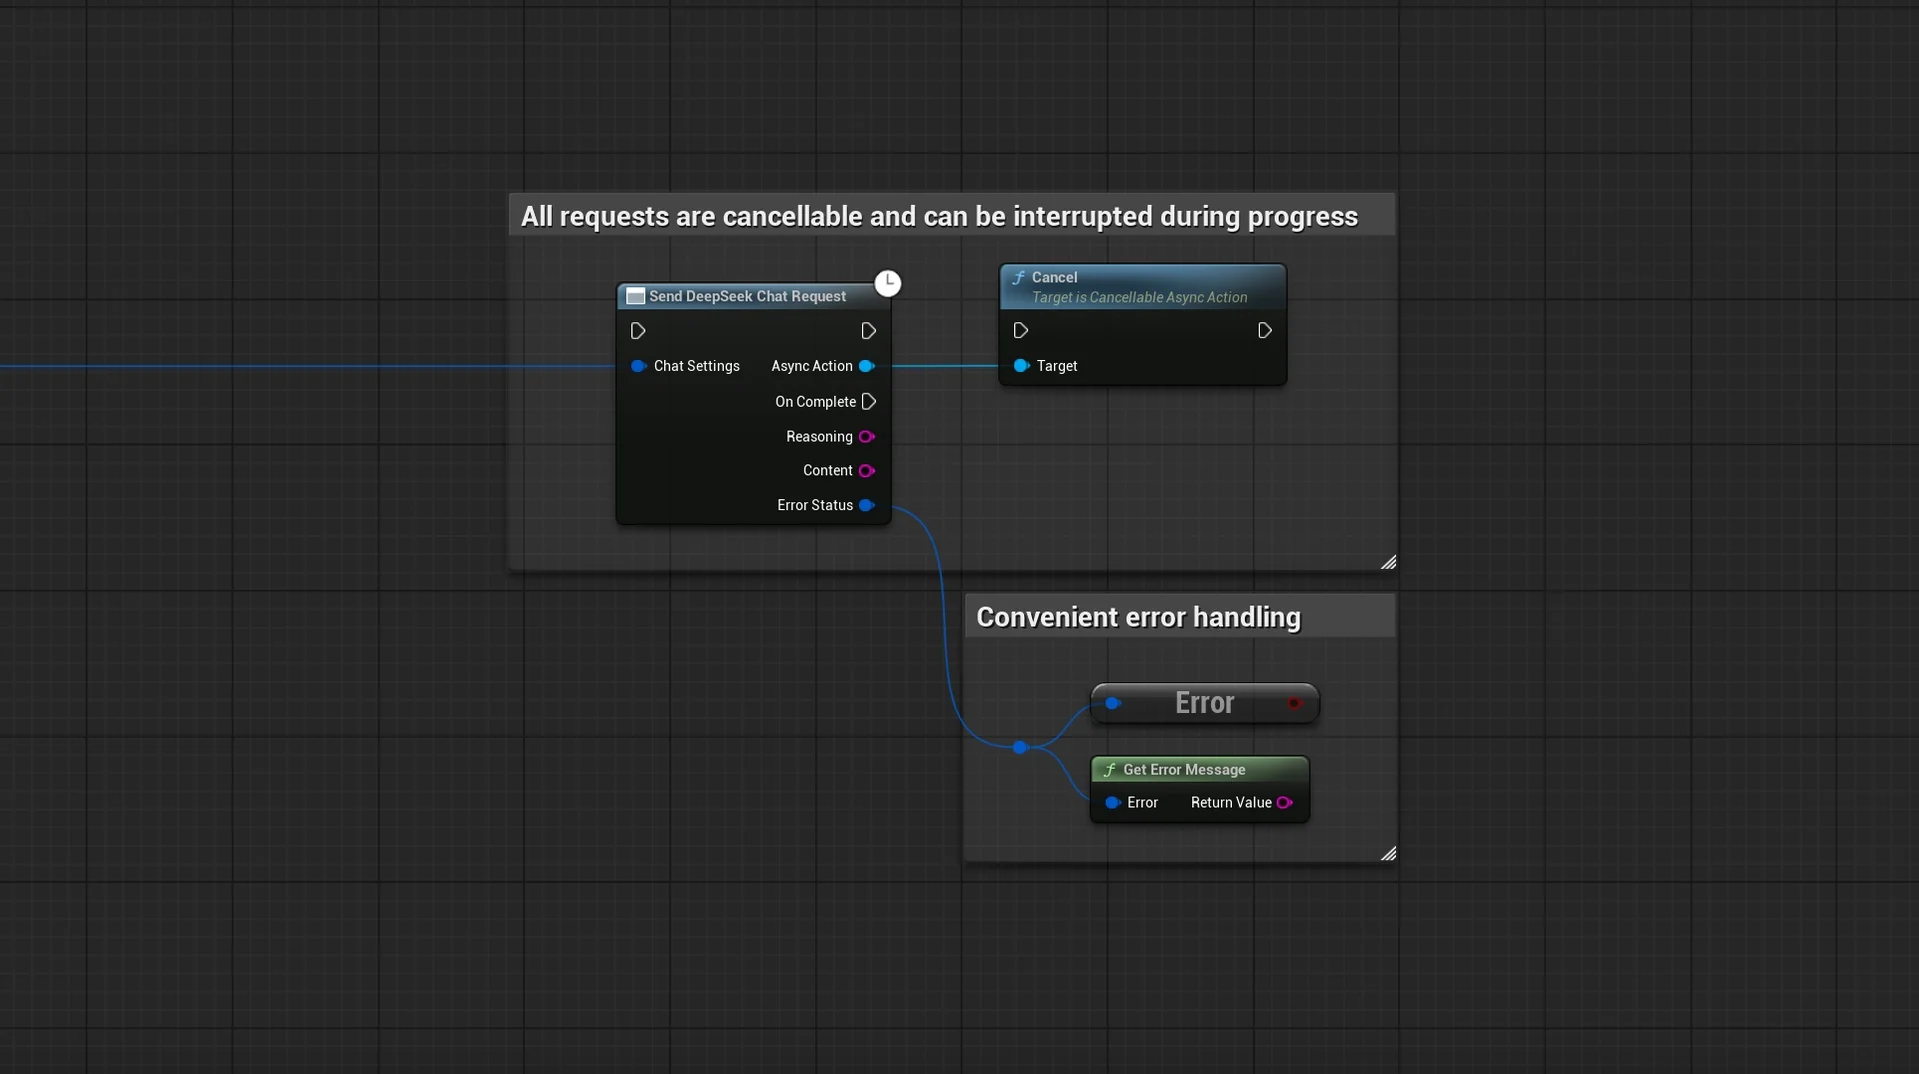
Task: Select the 'All requests are cancellable' comment title
Action: pos(939,217)
